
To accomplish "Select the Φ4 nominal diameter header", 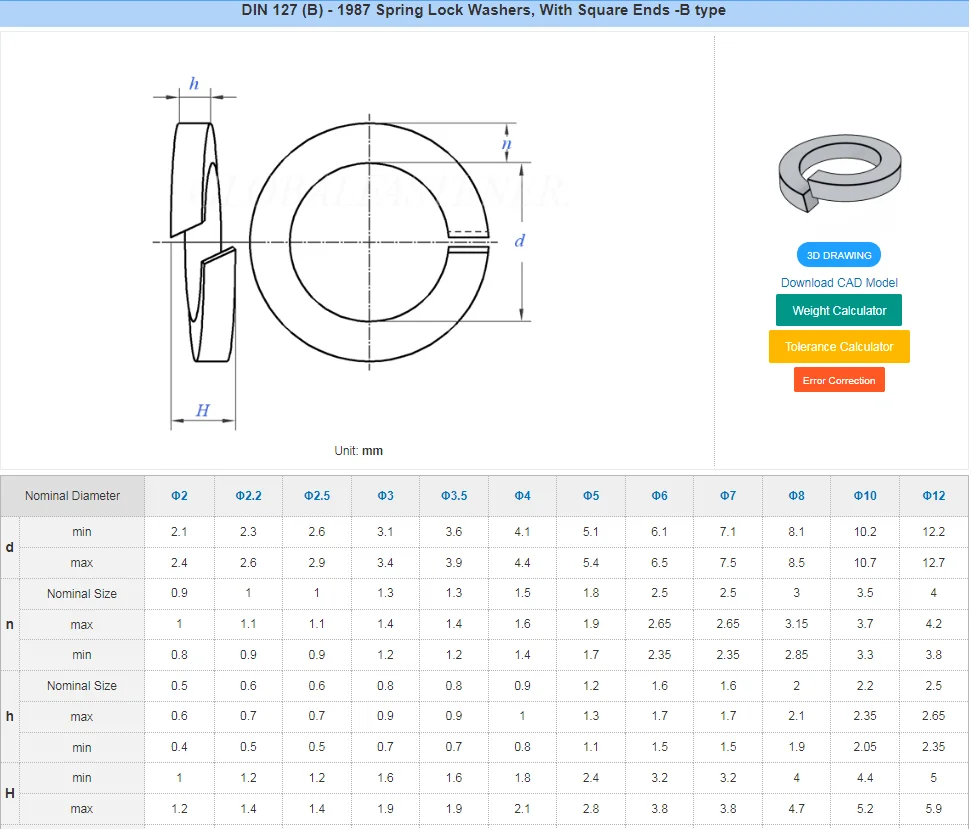I will click(522, 496).
